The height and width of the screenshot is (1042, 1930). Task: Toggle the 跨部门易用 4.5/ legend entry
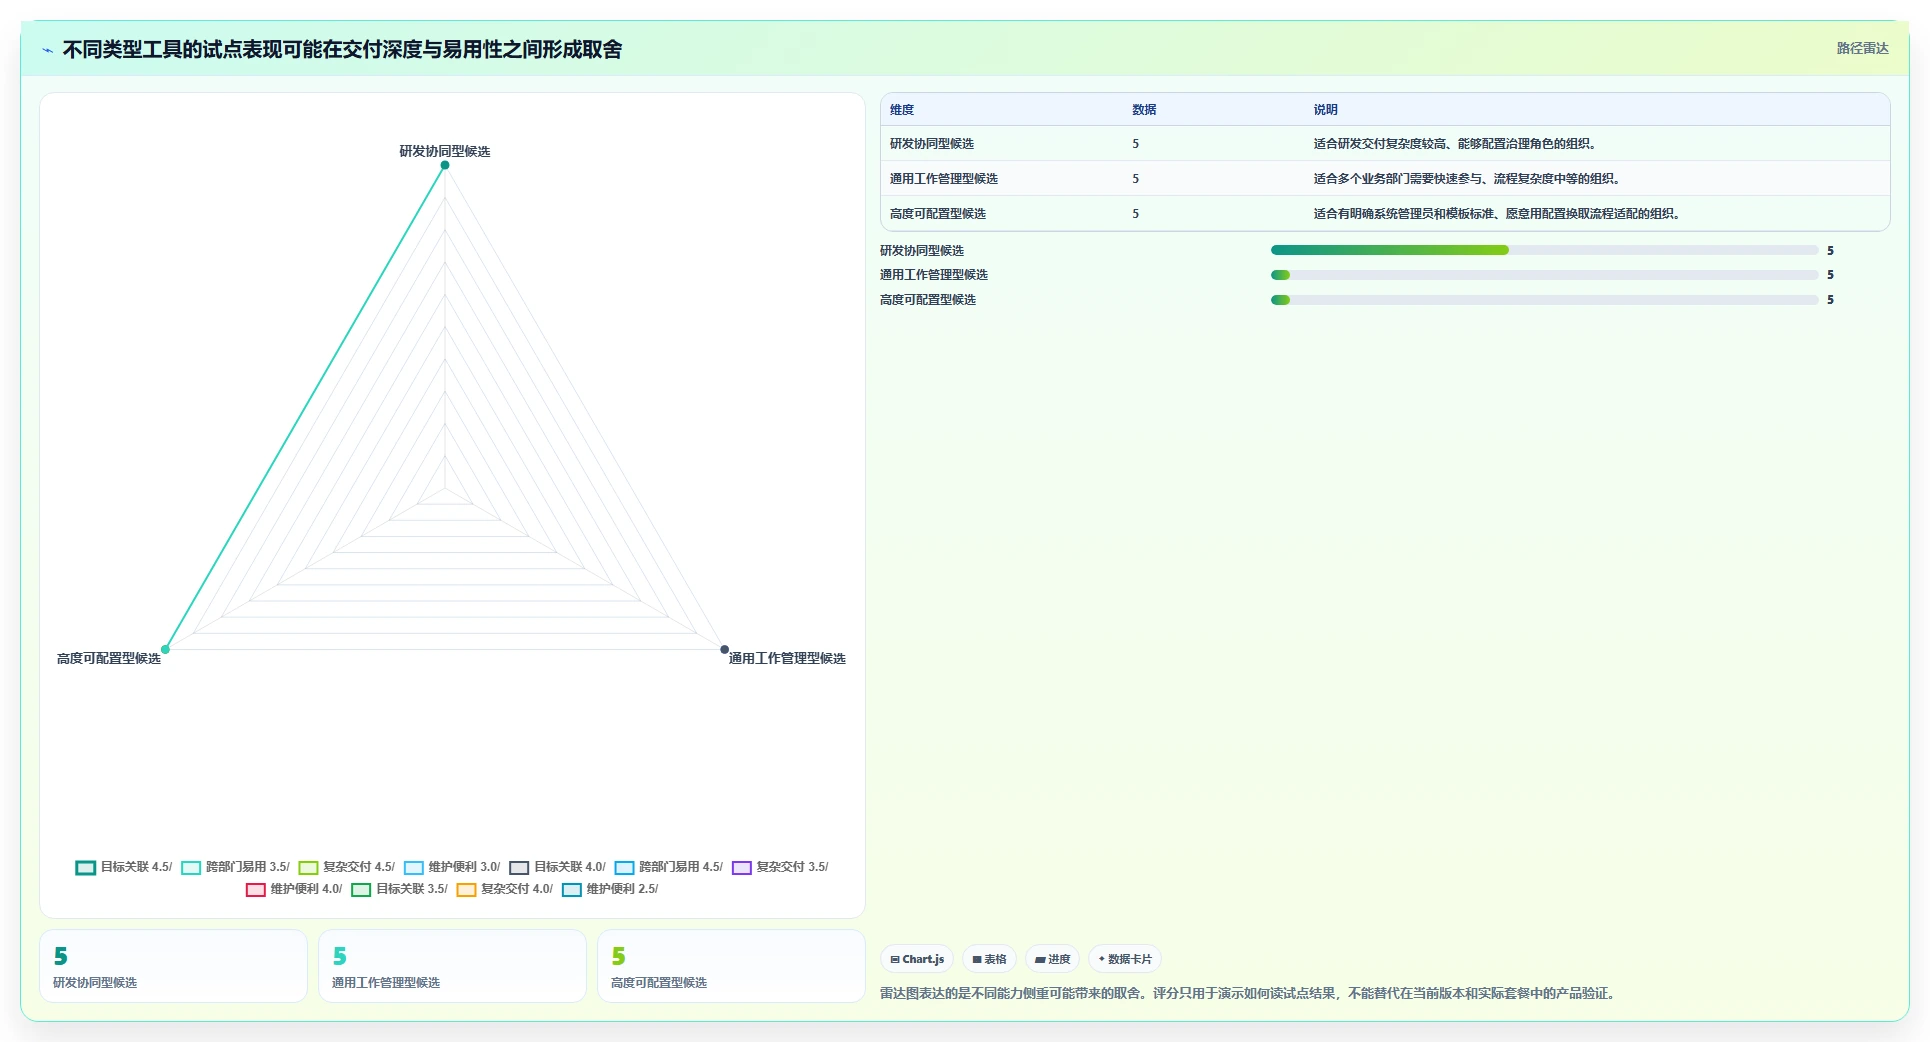(668, 867)
